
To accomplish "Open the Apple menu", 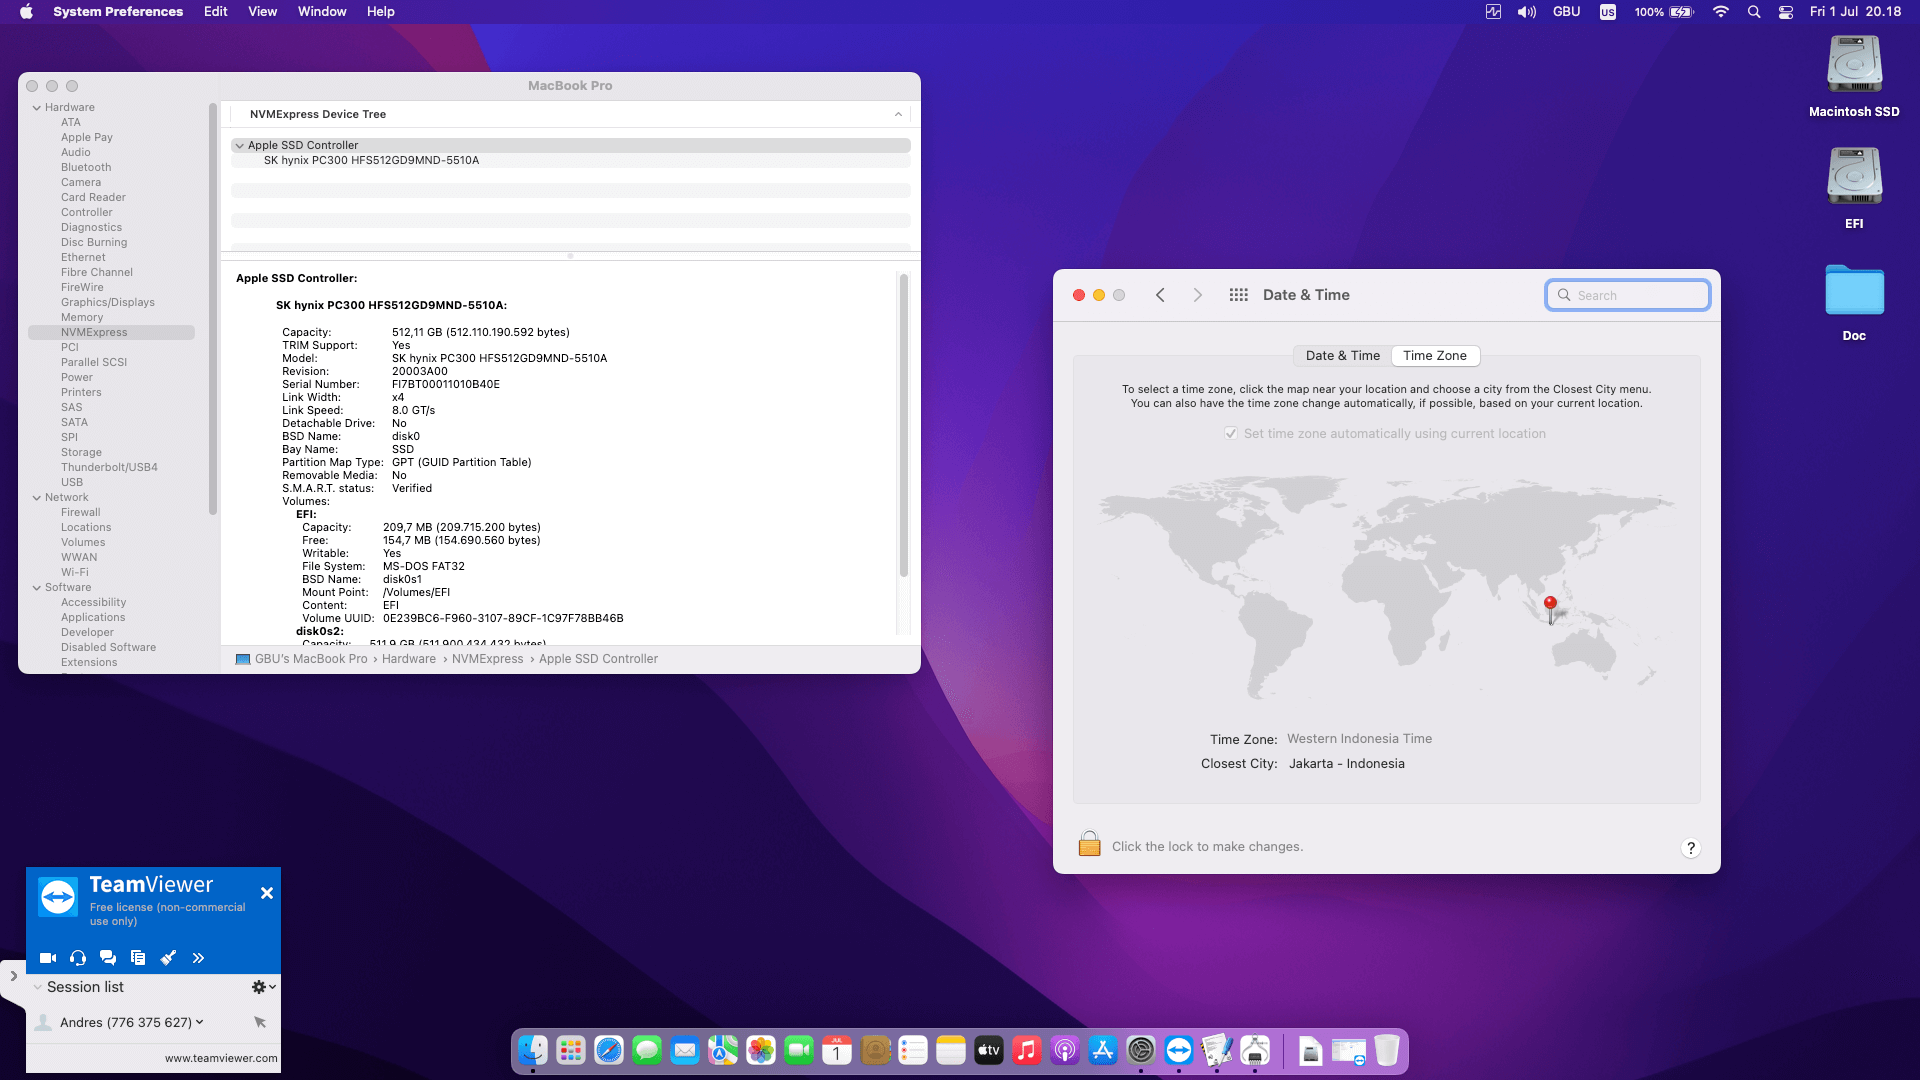I will [26, 12].
